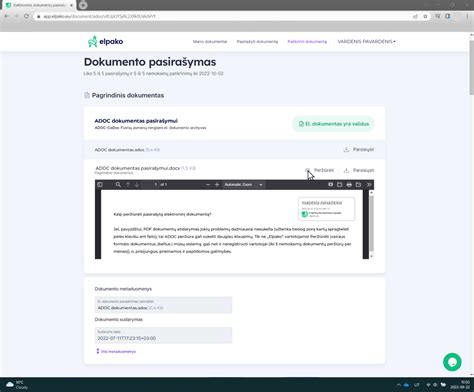
Task: Click the PDF viewer vertical scrollbar
Action: tap(371, 224)
